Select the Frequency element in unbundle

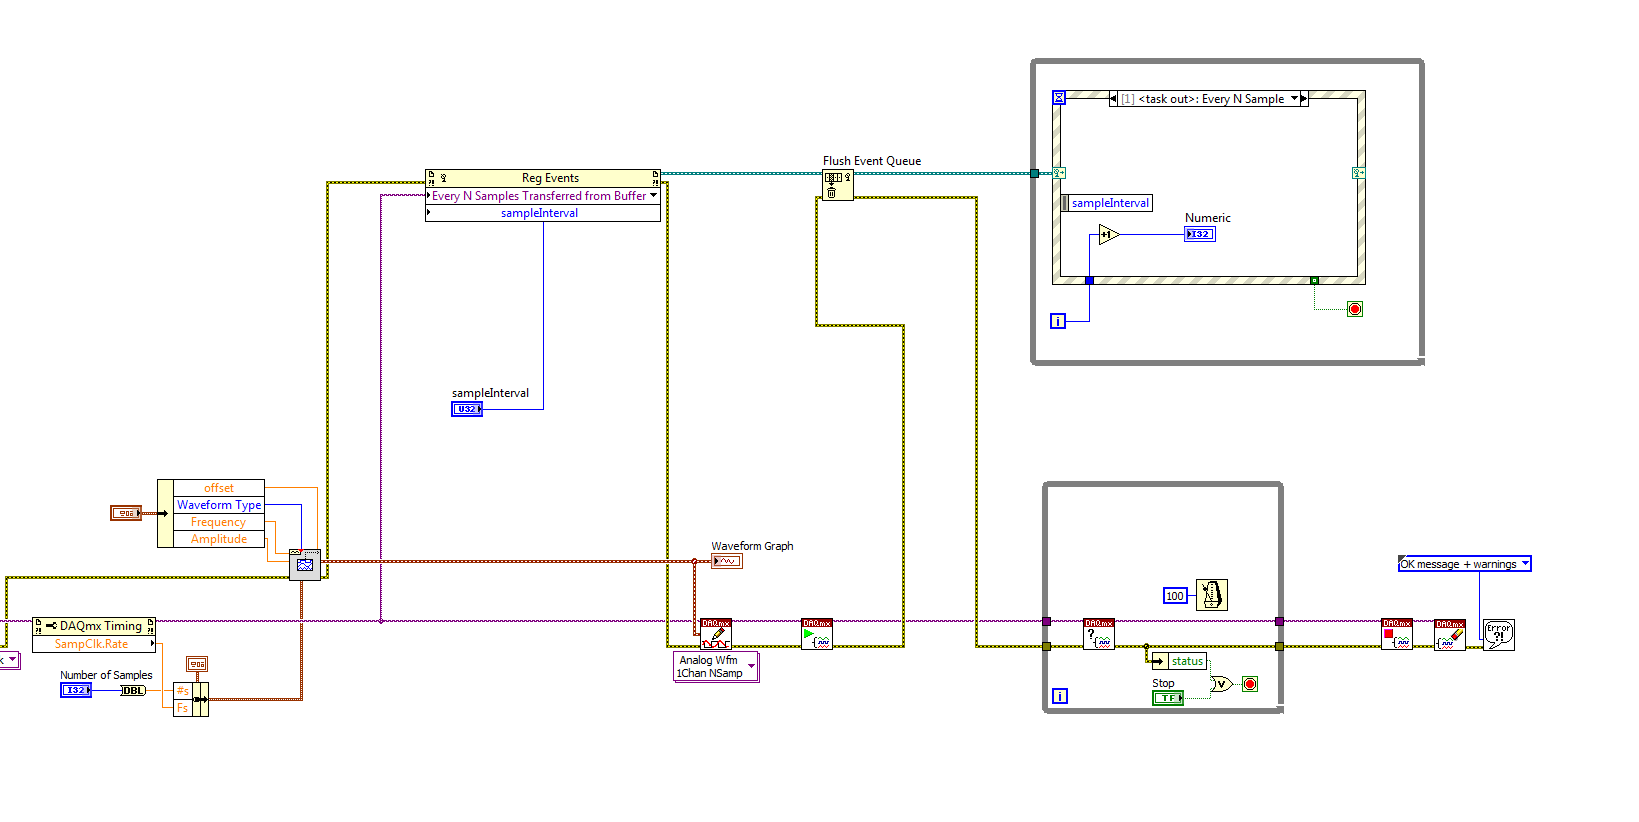click(219, 522)
